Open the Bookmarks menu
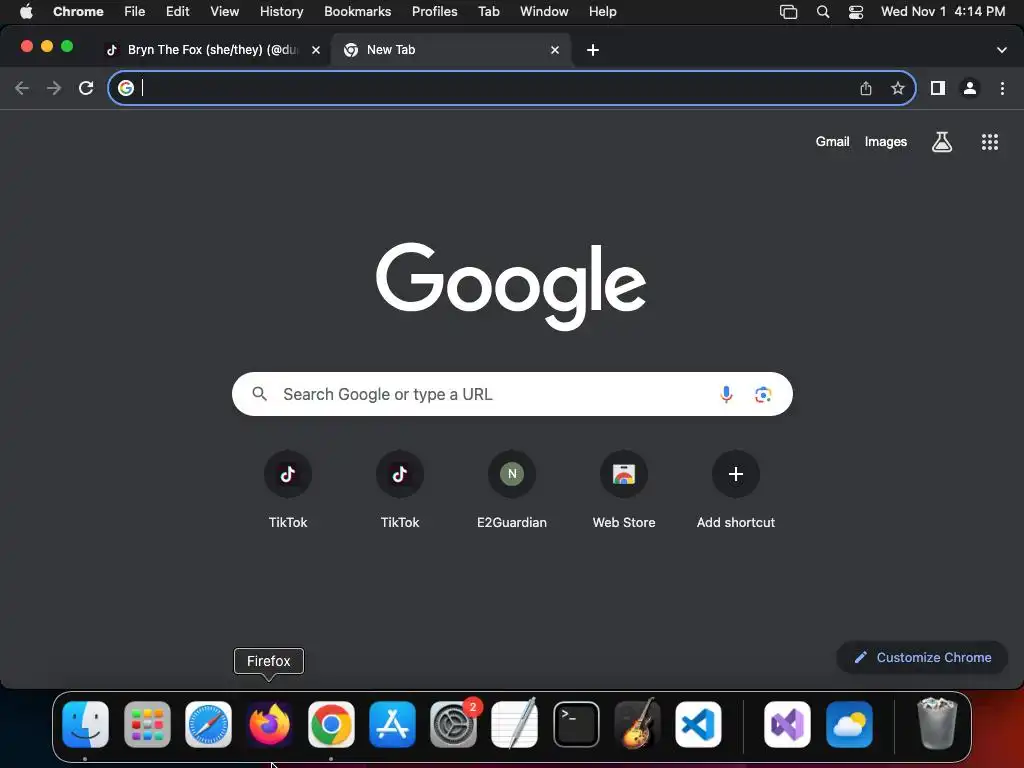The image size is (1024, 768). point(358,12)
